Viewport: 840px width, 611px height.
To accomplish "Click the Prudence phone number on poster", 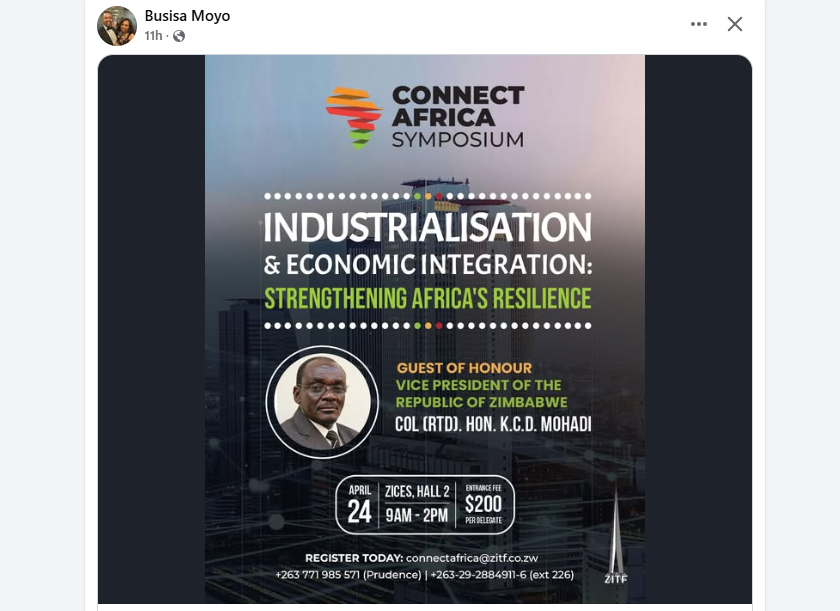I will coord(347,574).
